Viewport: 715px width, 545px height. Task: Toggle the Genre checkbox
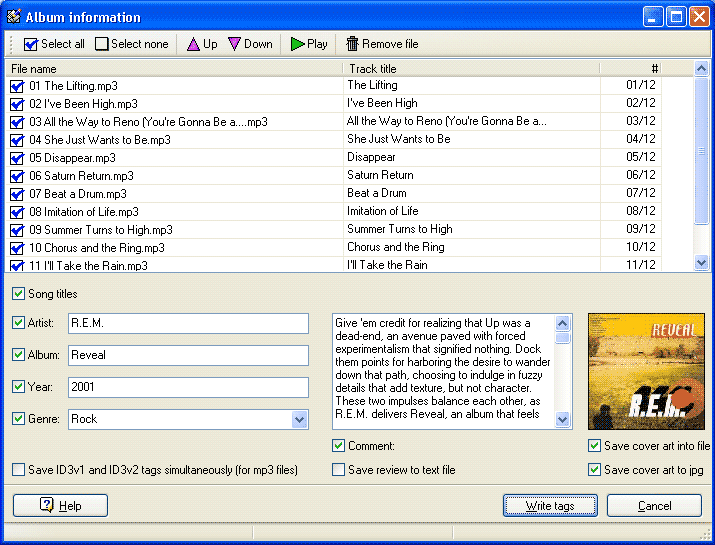[x=18, y=419]
